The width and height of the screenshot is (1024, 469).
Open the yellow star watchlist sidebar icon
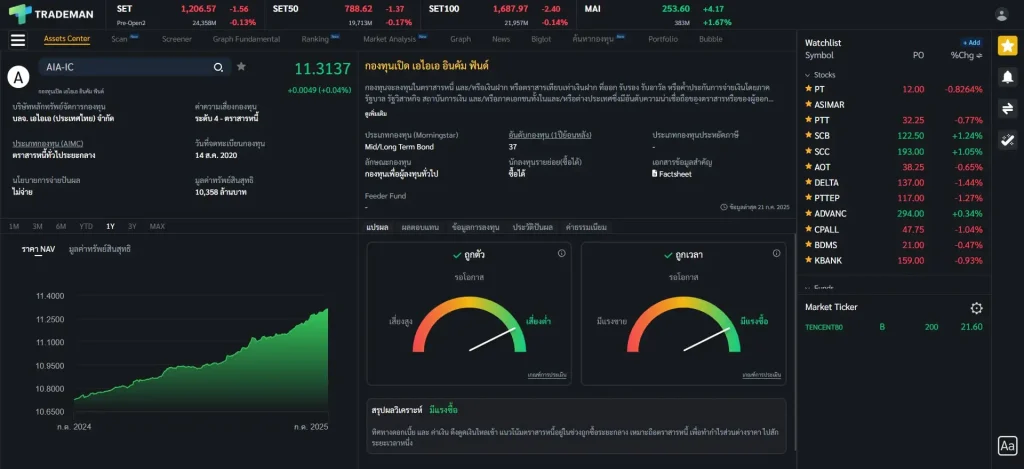coord(1007,46)
